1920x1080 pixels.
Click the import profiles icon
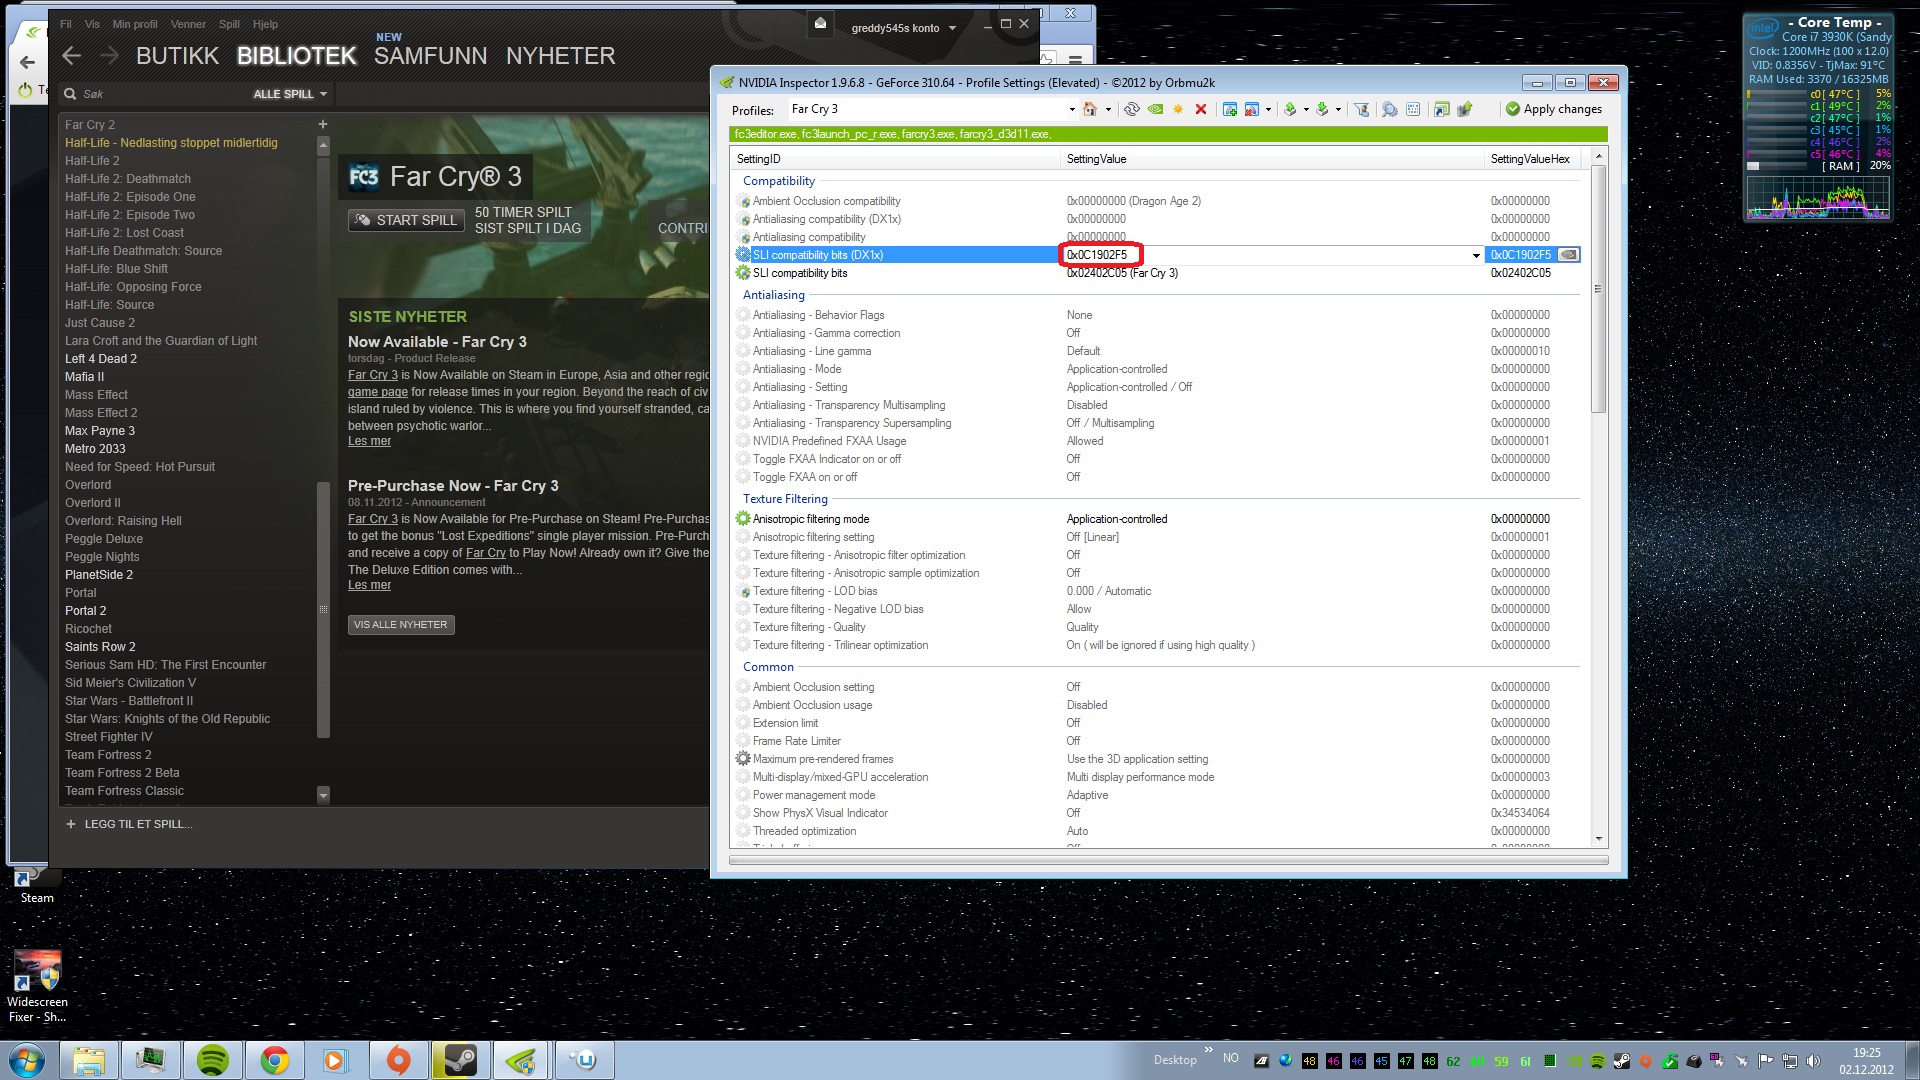[x=1322, y=109]
